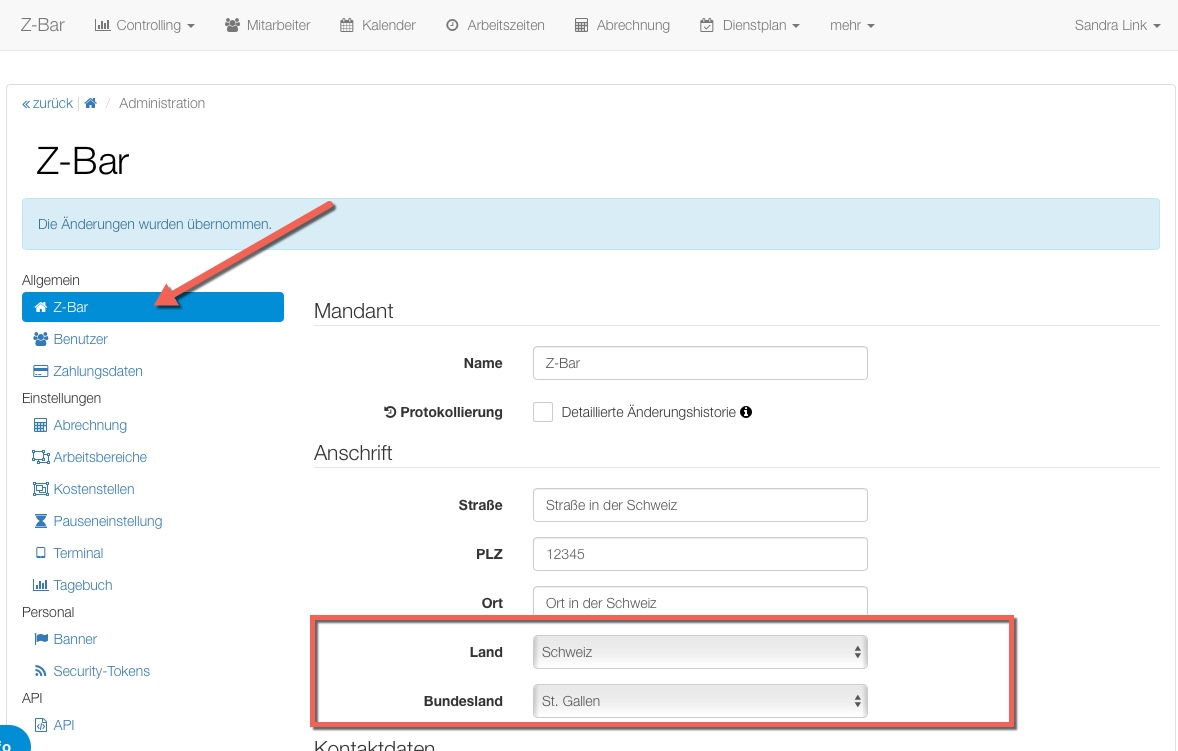1178x751 pixels.
Task: Click the sidebar Abrechnung calculator icon
Action: pos(41,425)
